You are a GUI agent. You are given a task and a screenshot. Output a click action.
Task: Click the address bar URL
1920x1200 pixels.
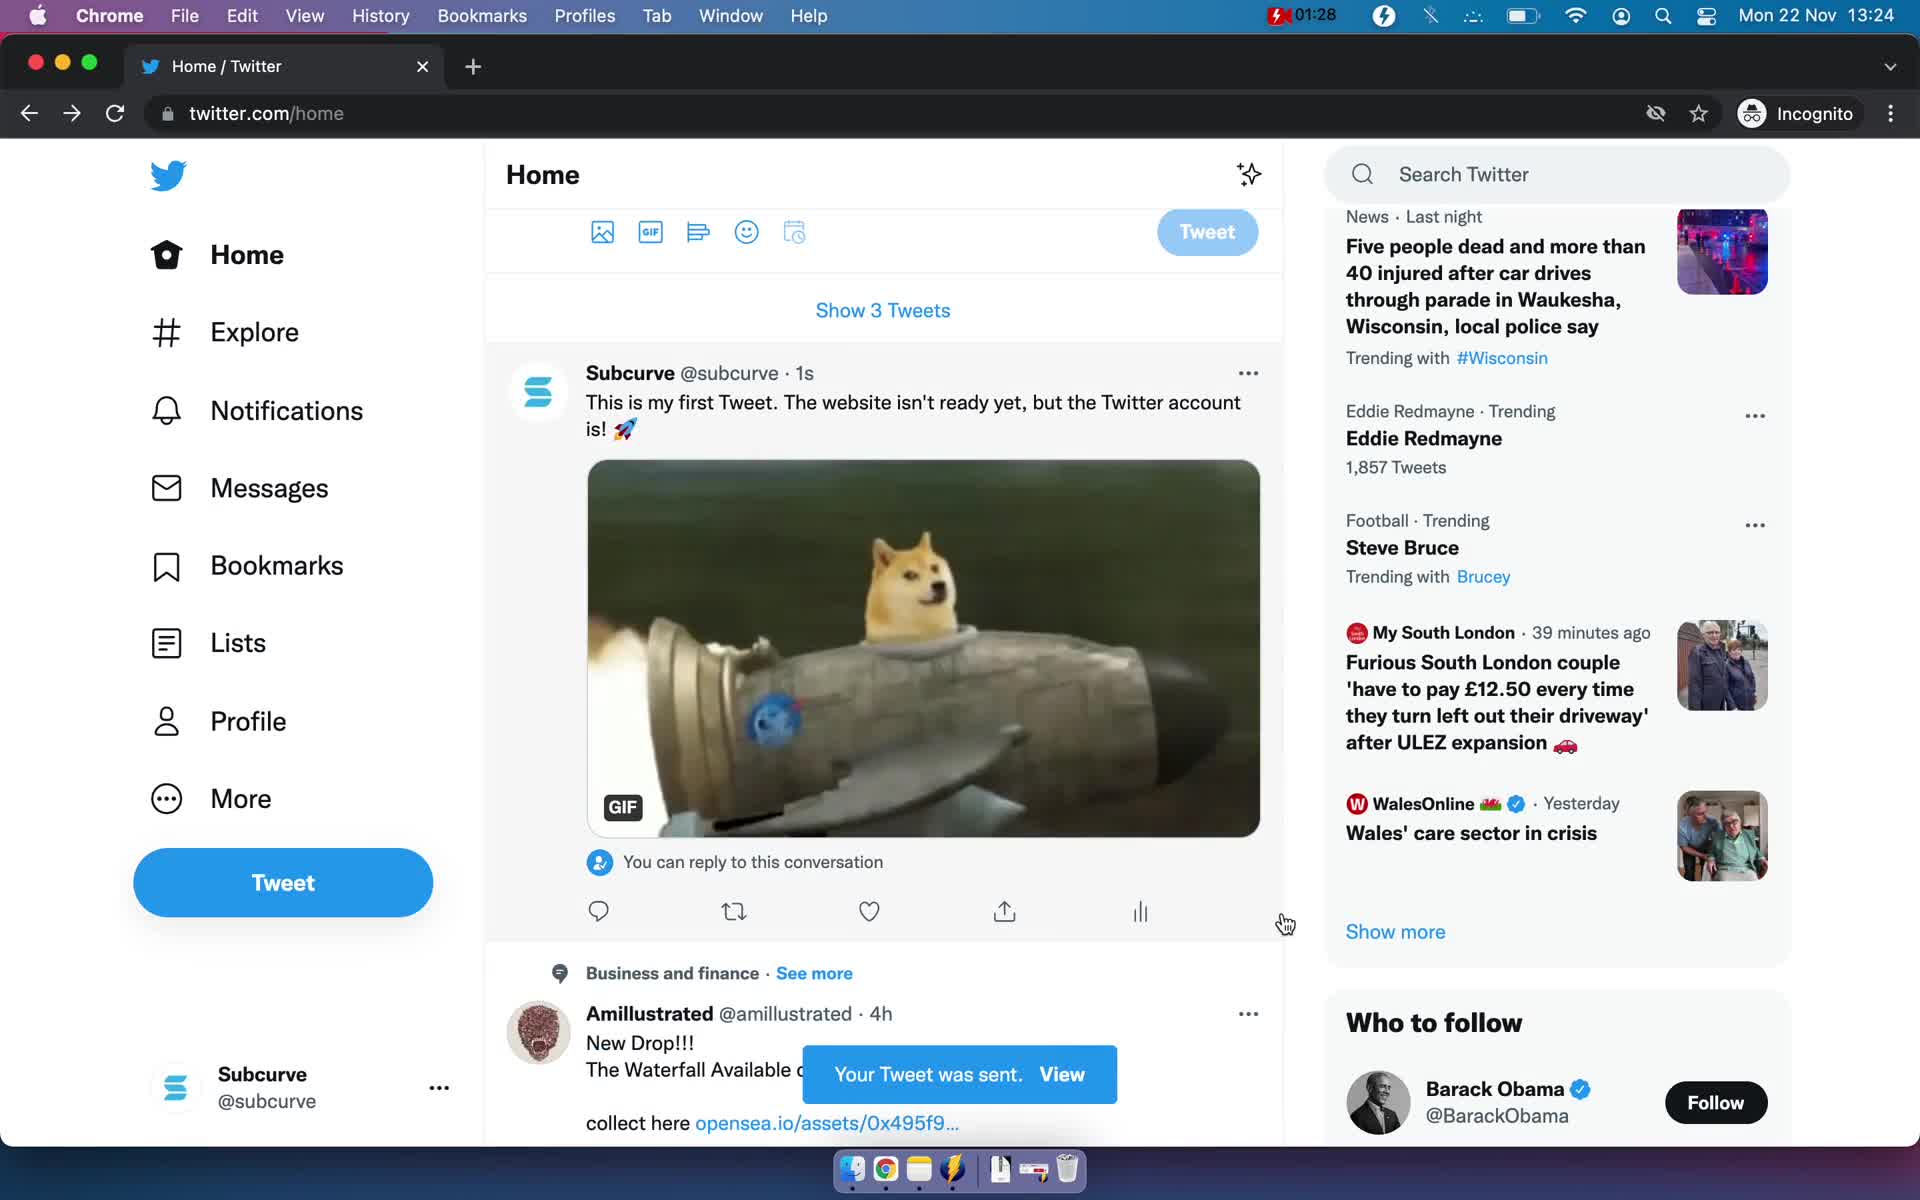(x=266, y=113)
